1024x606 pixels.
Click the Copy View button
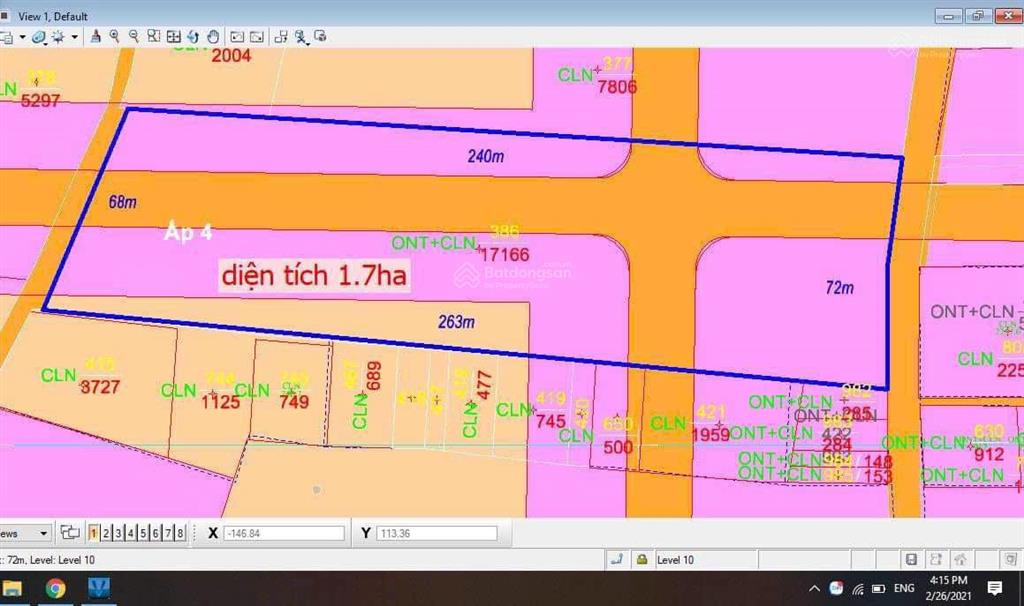pyautogui.click(x=281, y=36)
